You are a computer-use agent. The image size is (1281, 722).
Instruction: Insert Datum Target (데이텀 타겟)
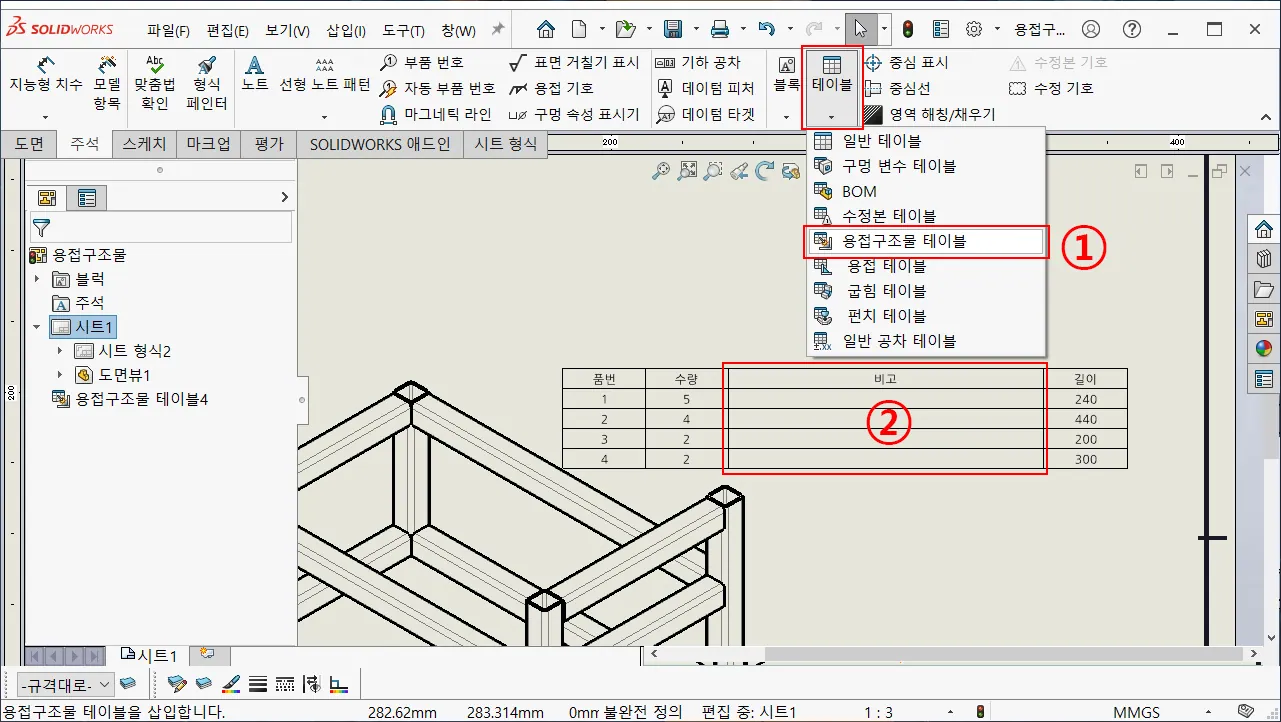click(x=705, y=114)
